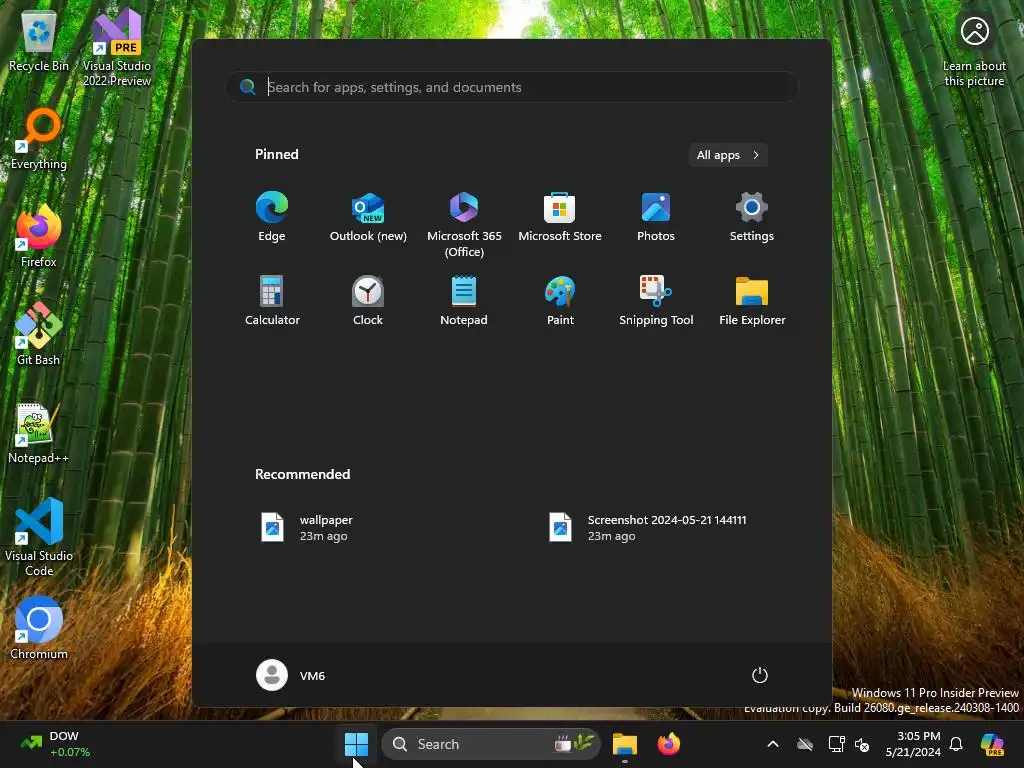Open the DOW stocks widget
Screen dimensions: 1024x768
[x=56, y=744]
